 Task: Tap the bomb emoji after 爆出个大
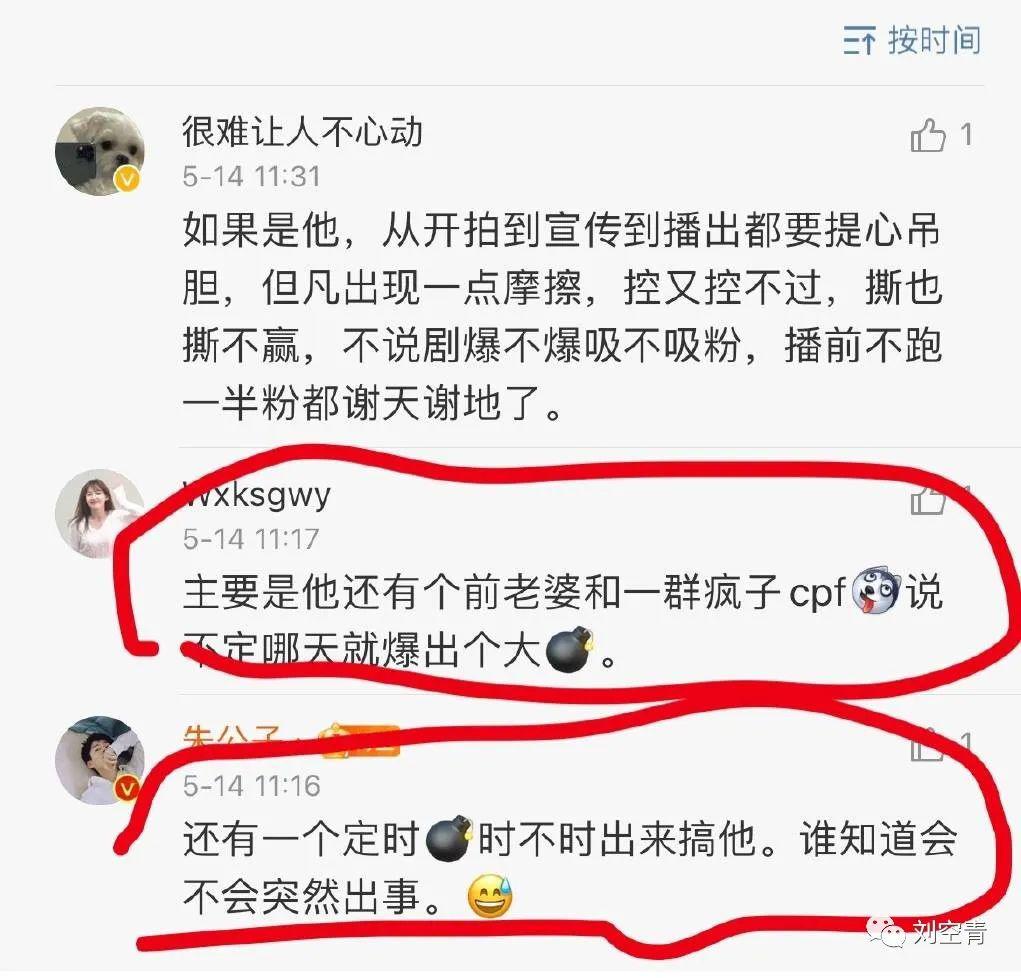tap(569, 649)
